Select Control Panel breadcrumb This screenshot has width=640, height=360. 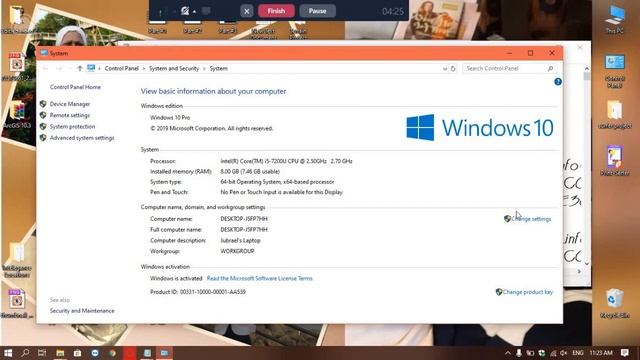tap(122, 69)
